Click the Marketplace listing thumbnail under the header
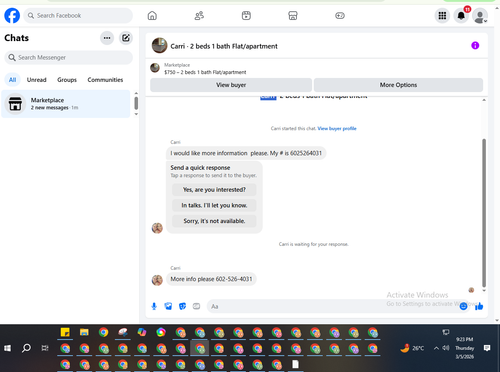The image size is (500, 372). [x=155, y=68]
